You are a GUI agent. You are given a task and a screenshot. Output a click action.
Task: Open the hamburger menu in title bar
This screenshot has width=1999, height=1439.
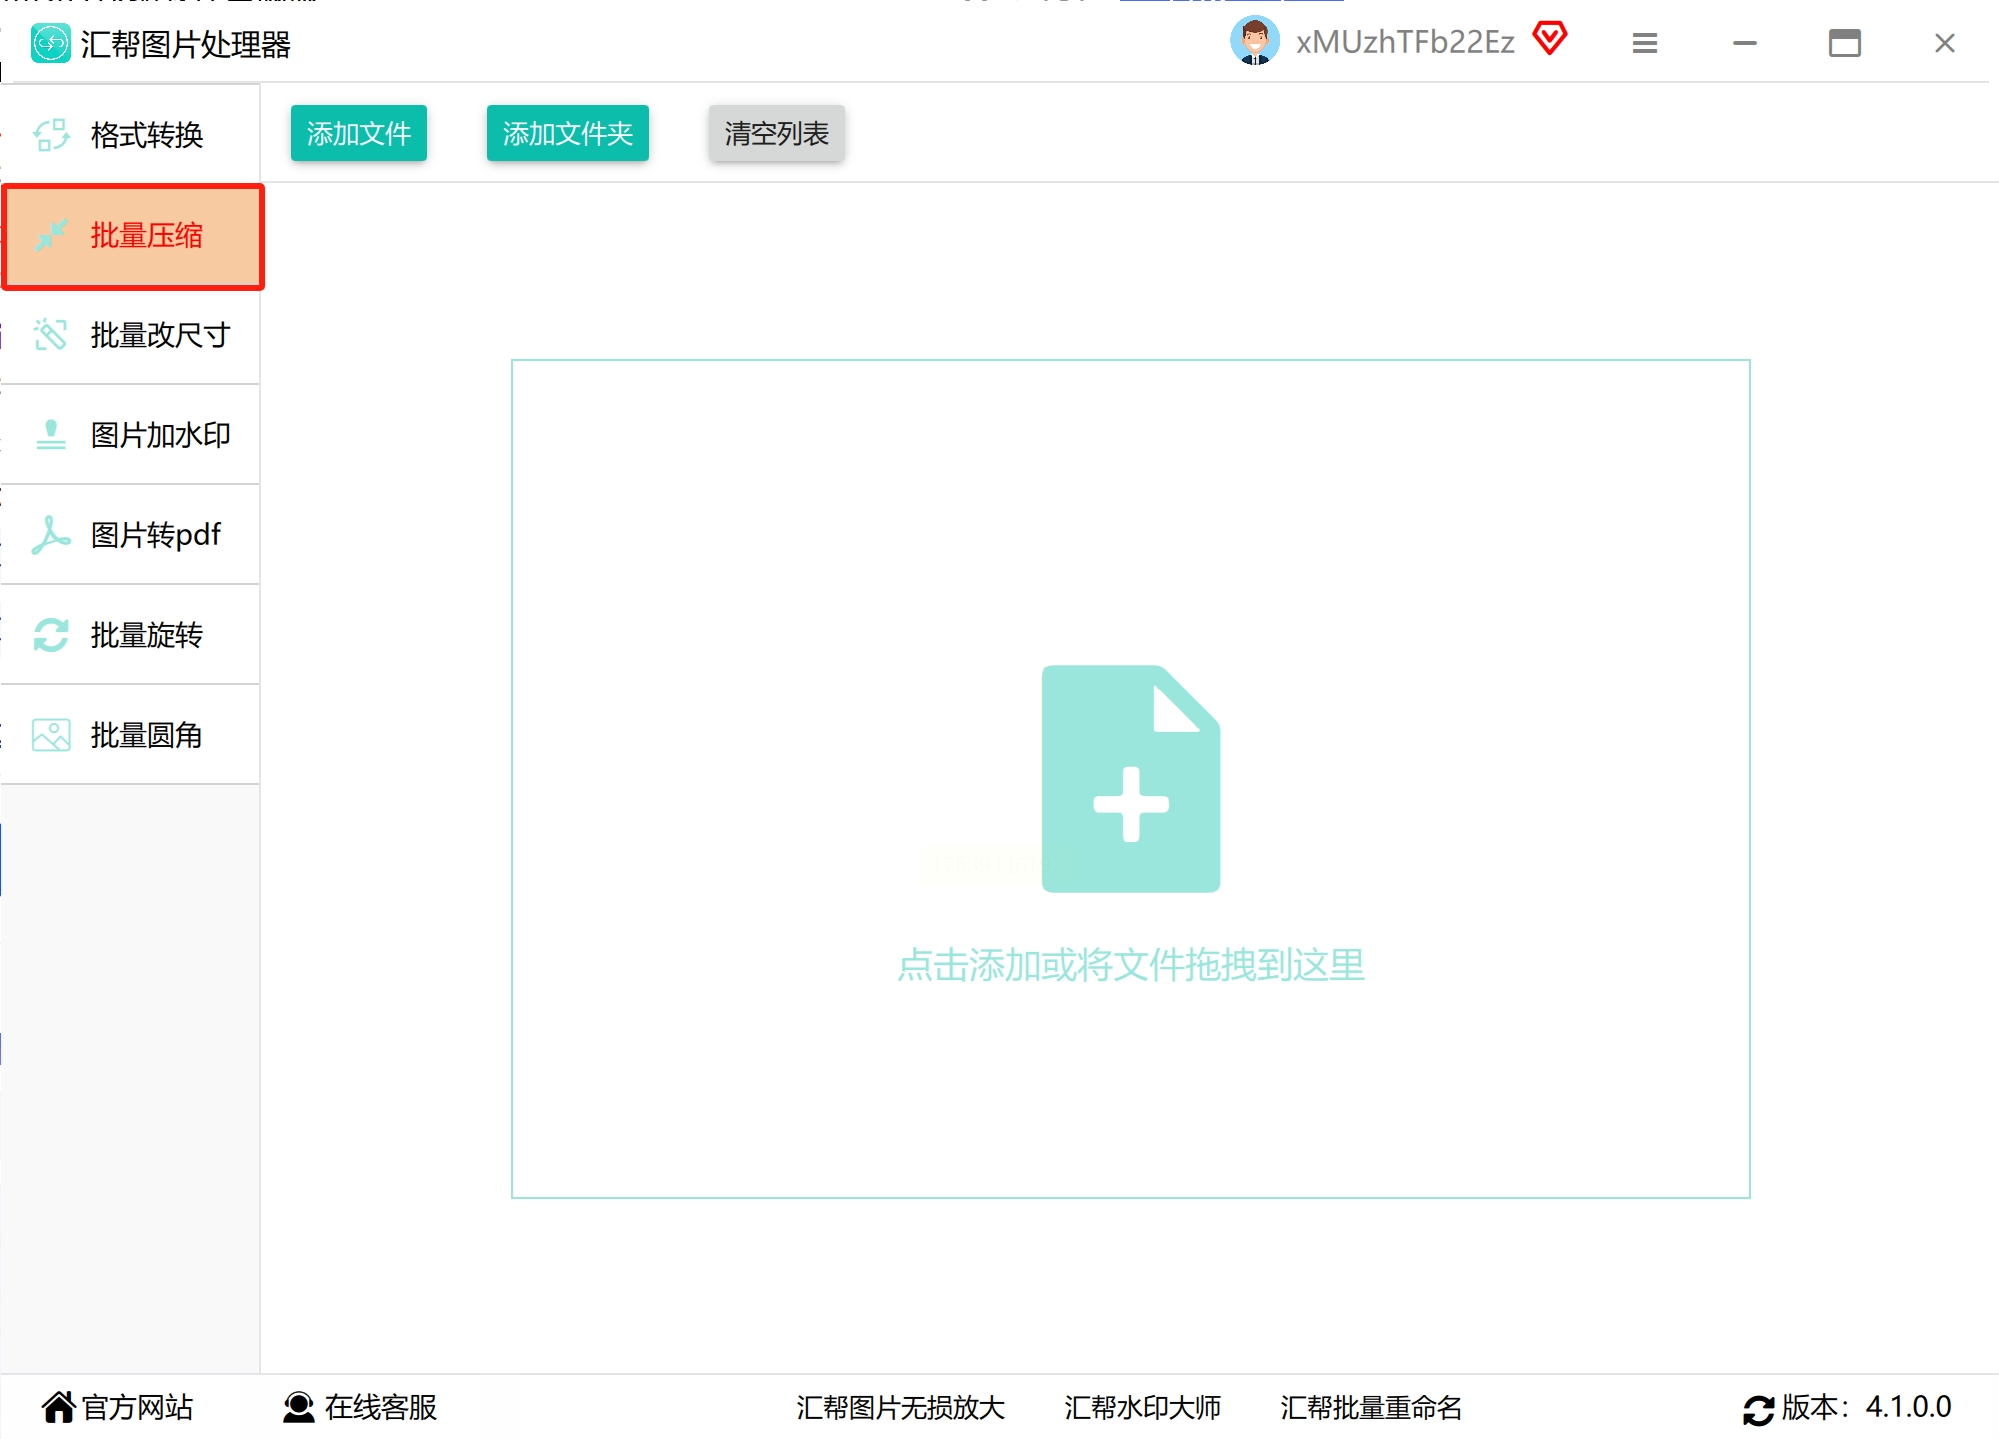[x=1645, y=43]
